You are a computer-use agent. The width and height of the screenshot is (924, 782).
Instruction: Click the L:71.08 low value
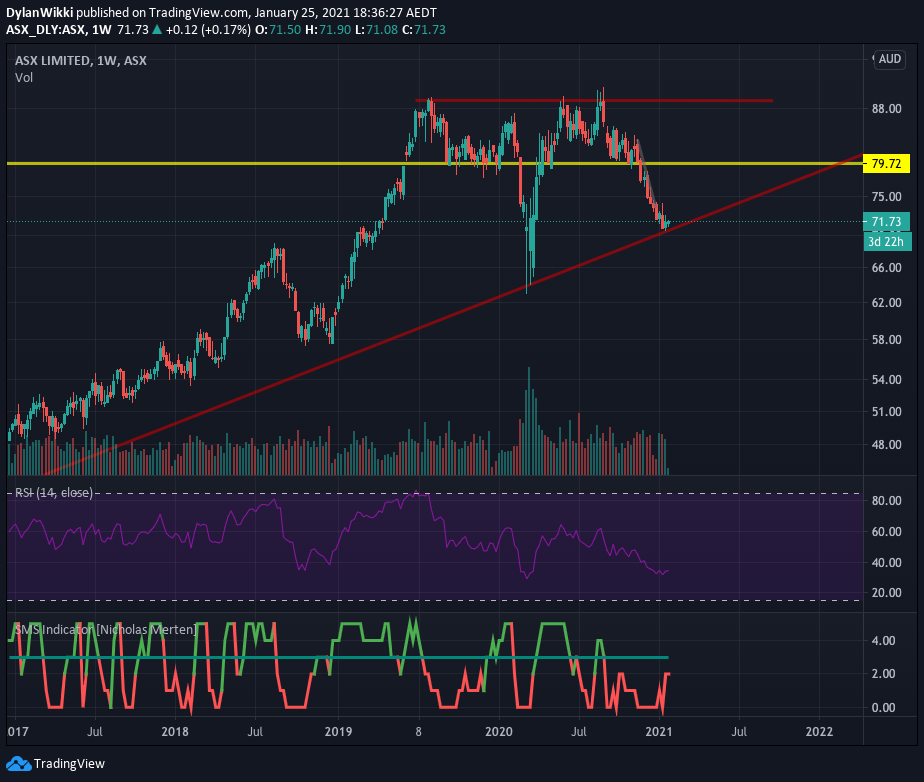pyautogui.click(x=377, y=29)
